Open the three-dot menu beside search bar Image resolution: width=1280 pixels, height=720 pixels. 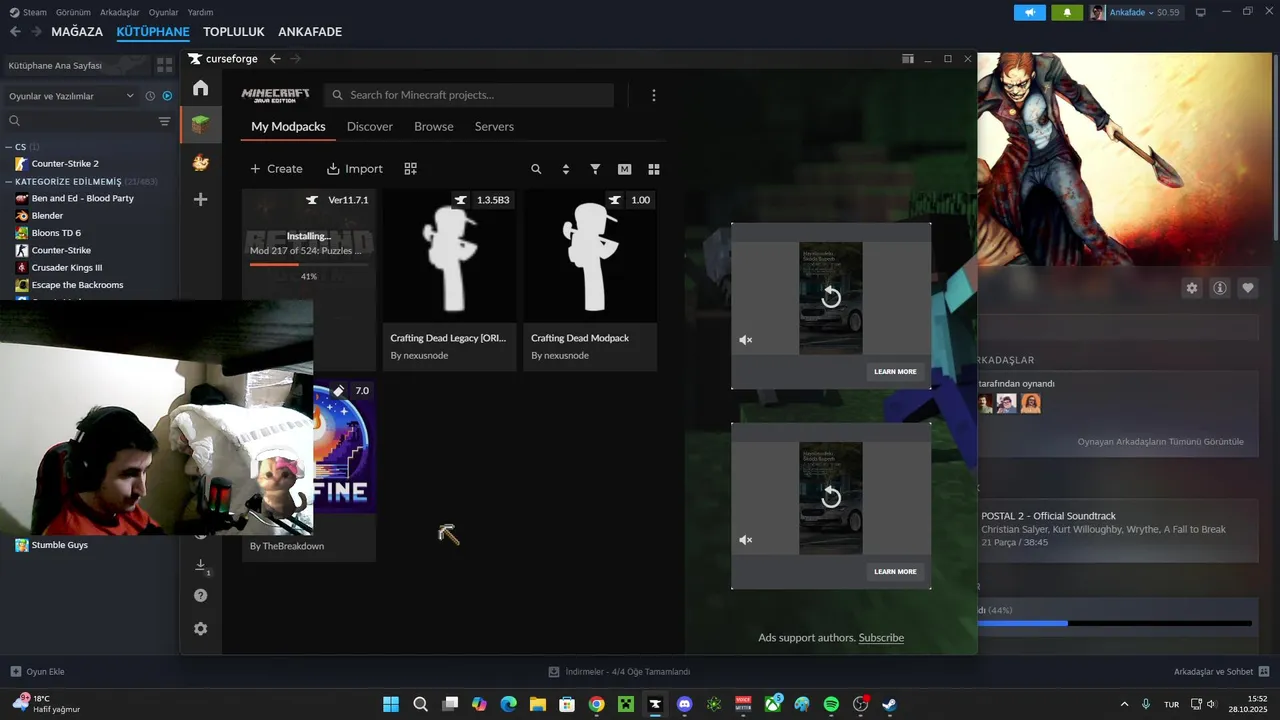point(654,95)
